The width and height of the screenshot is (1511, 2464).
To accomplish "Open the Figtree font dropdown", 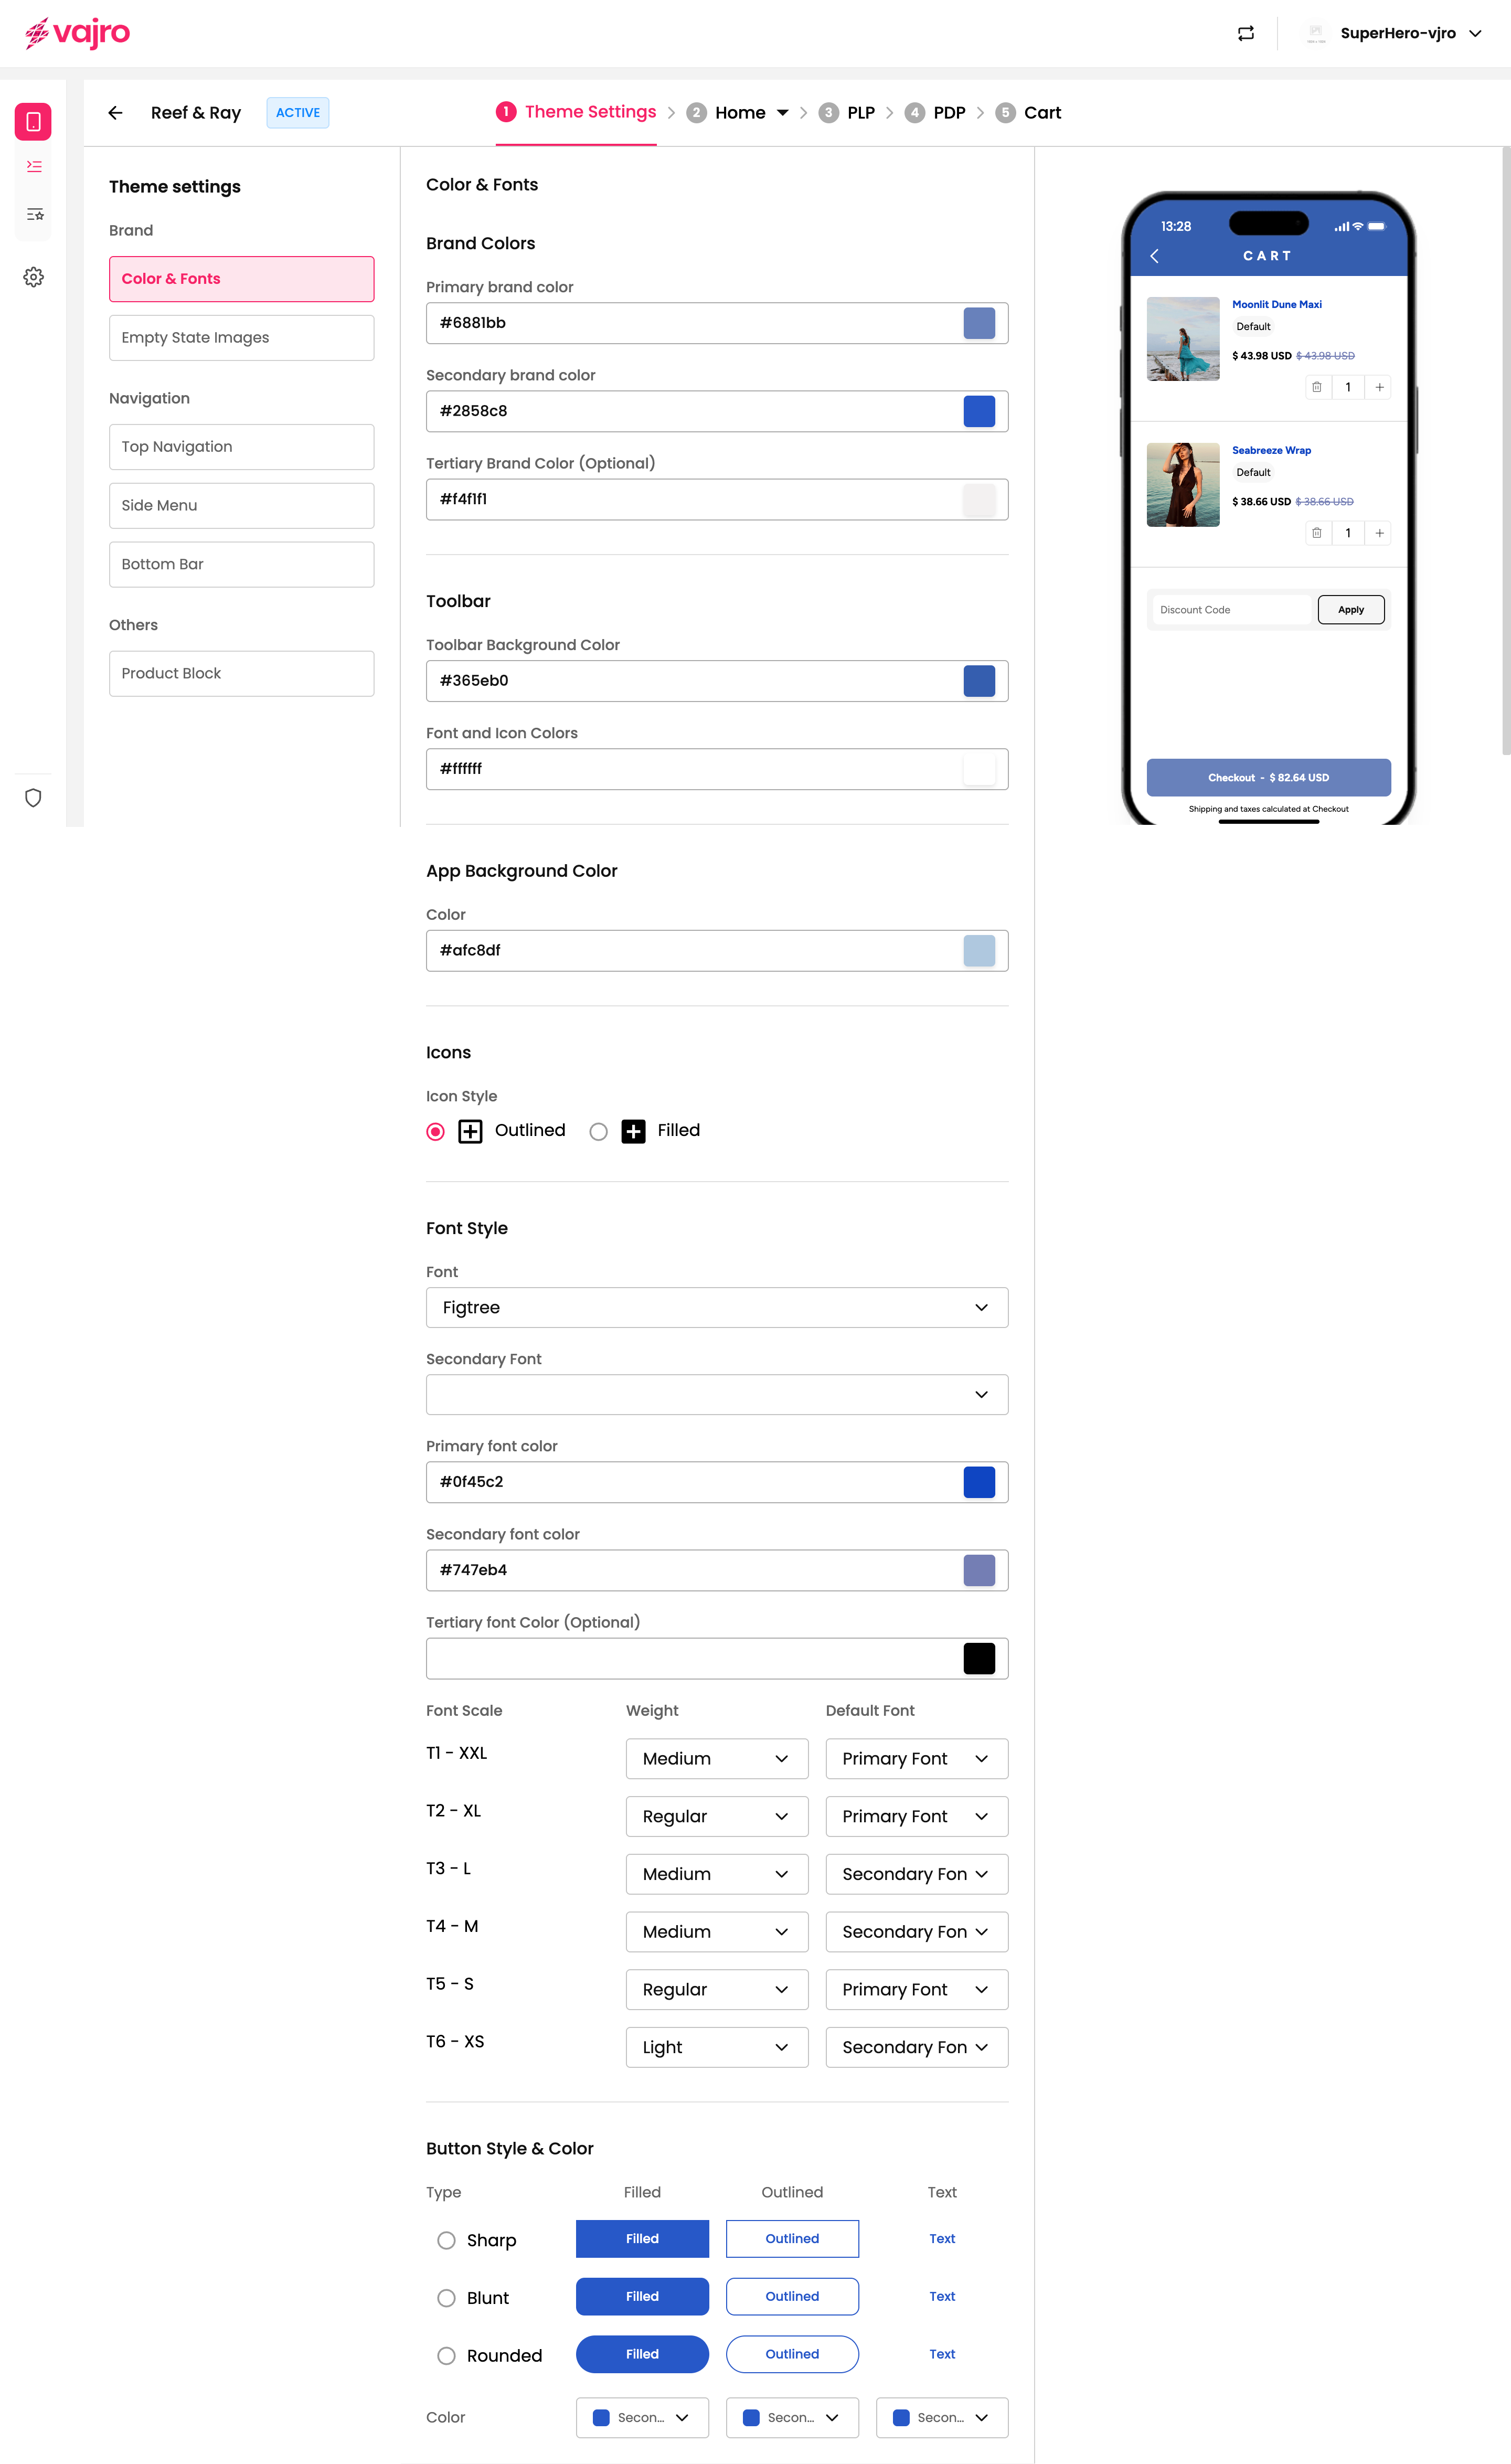I will coord(716,1308).
